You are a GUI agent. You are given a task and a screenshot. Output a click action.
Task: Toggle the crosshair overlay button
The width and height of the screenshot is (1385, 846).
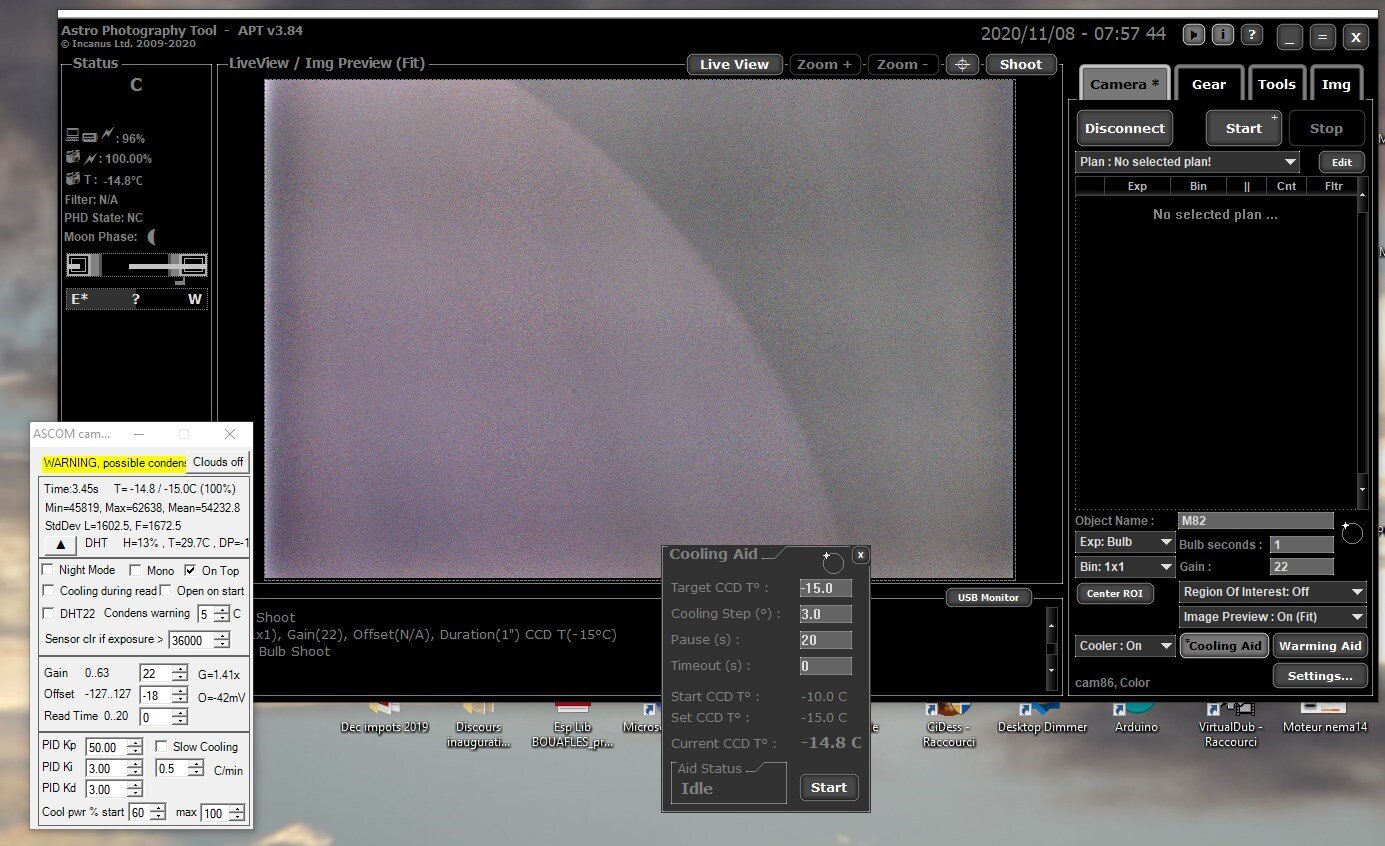point(962,65)
